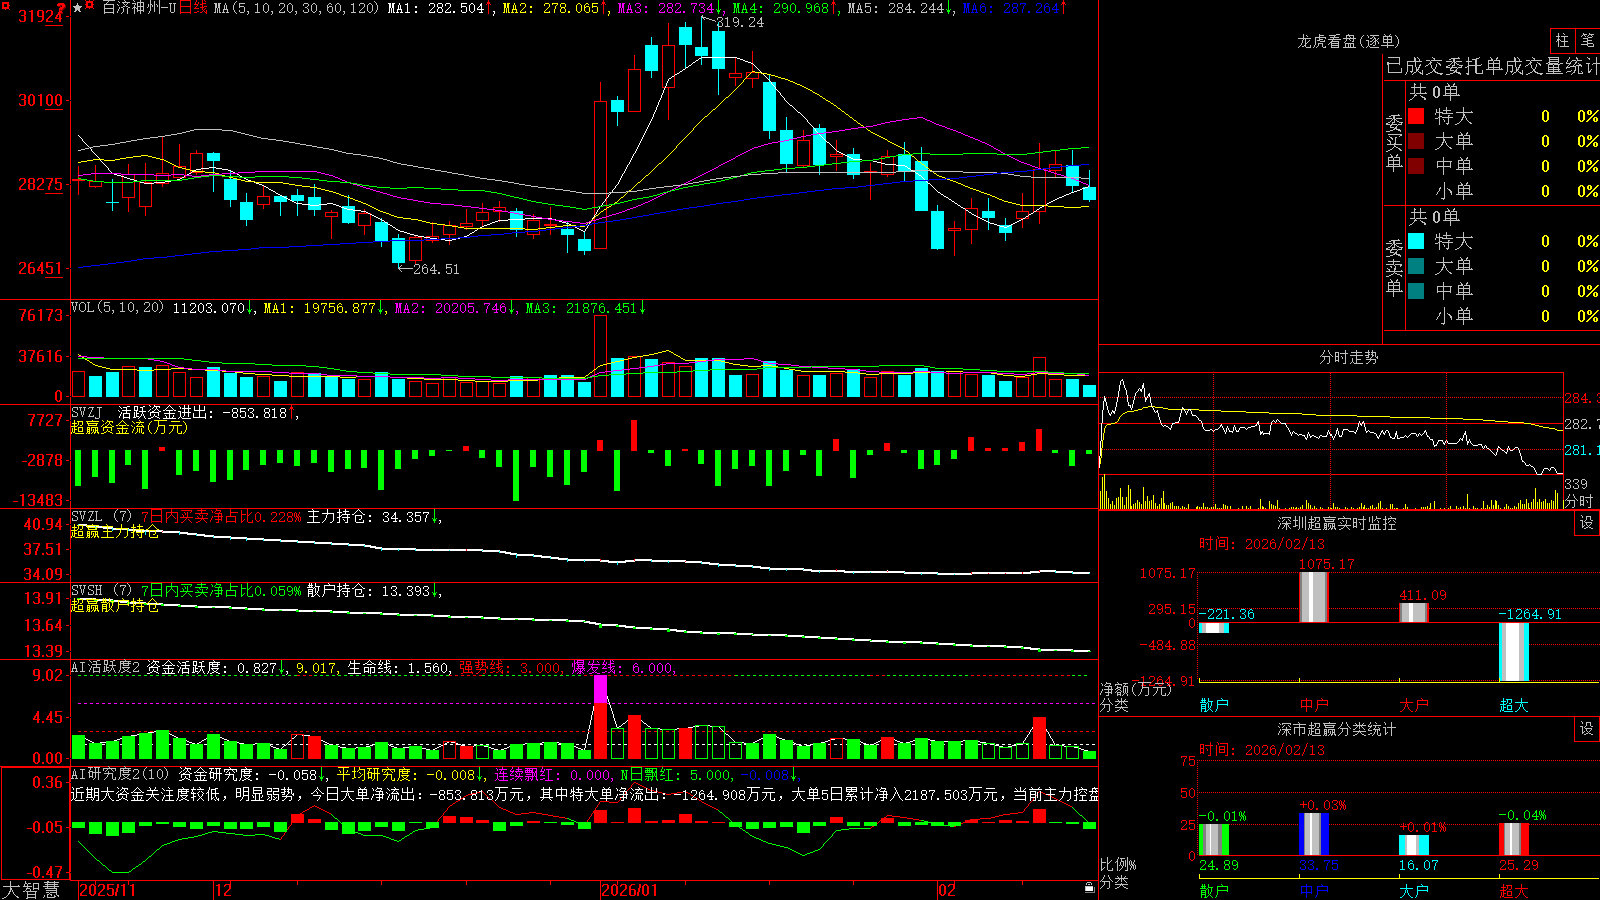
Task: Select the SVZL (7) indicator label
Action: tap(102, 517)
